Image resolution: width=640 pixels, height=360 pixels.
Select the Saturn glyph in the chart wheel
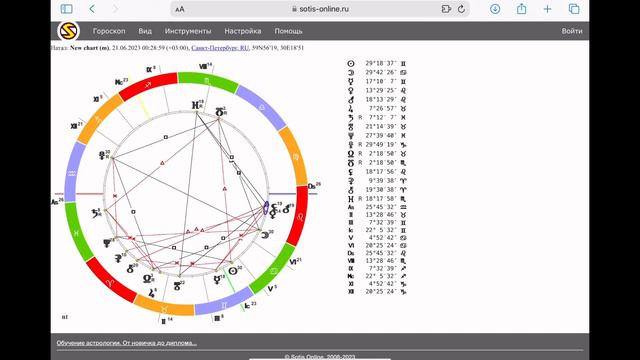click(x=96, y=213)
